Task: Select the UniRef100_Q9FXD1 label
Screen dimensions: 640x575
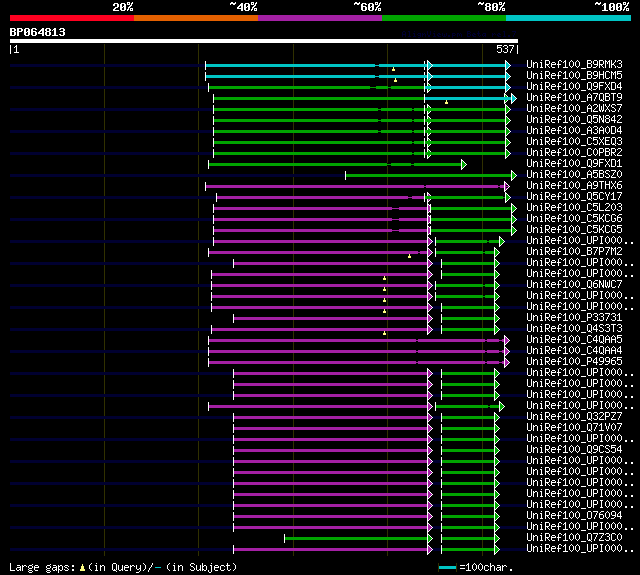Action: (574, 164)
